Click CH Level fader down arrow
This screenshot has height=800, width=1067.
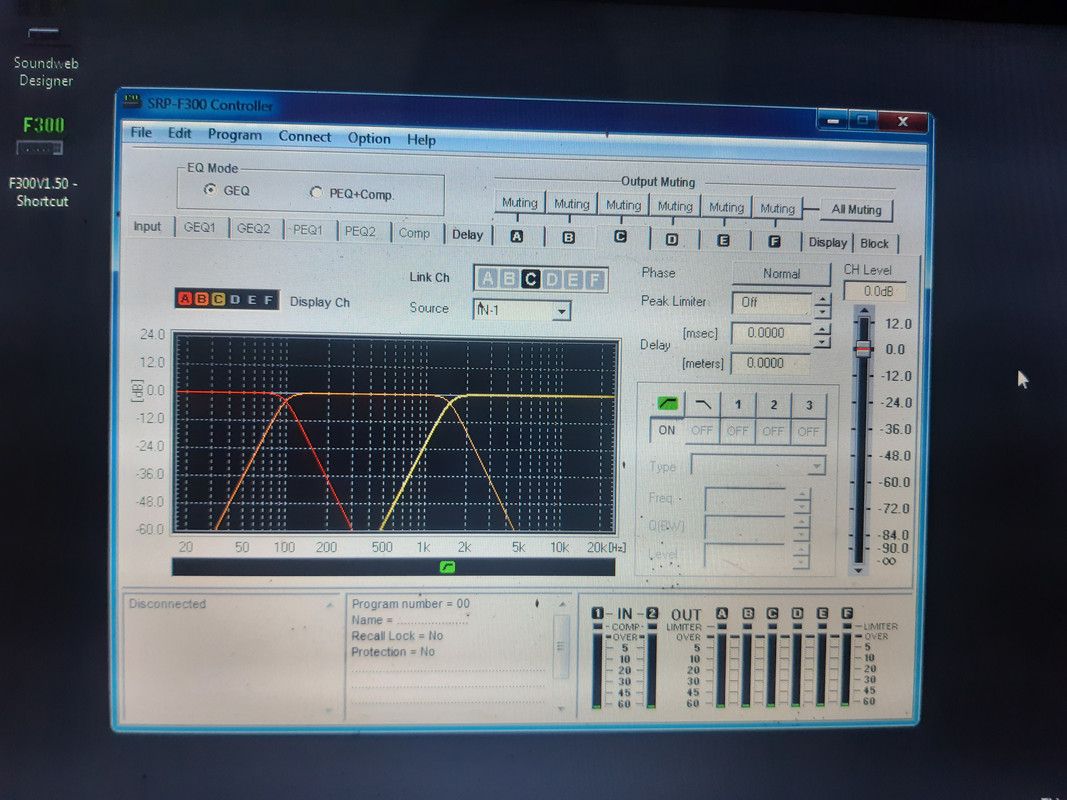(859, 570)
